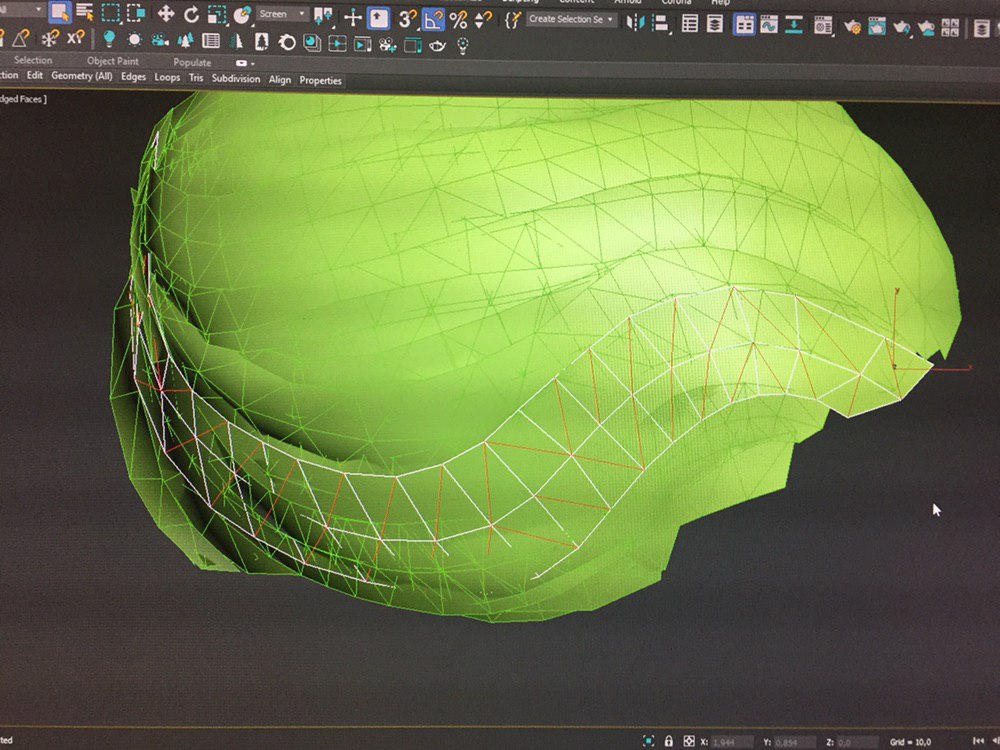The image size is (1000, 750).
Task: Toggle Layer Explorer icon
Action: click(715, 24)
